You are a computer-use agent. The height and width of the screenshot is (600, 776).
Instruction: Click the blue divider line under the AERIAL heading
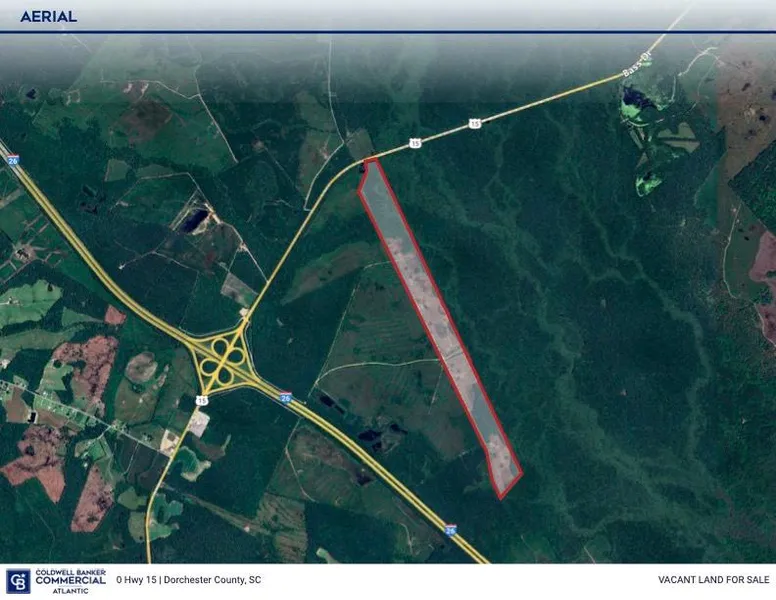point(388,32)
